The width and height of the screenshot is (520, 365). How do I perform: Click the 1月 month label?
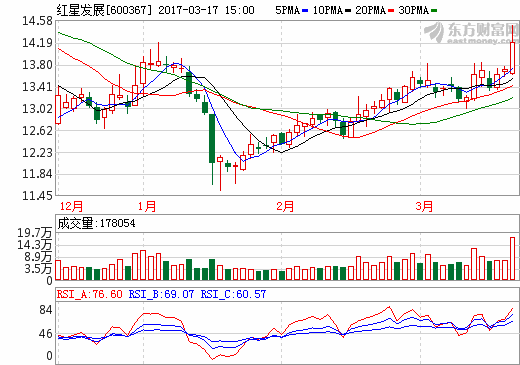tap(147, 206)
